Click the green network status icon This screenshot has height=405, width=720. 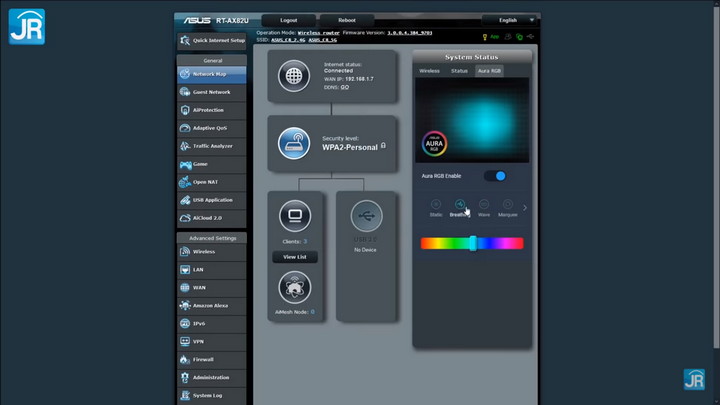pos(519,37)
